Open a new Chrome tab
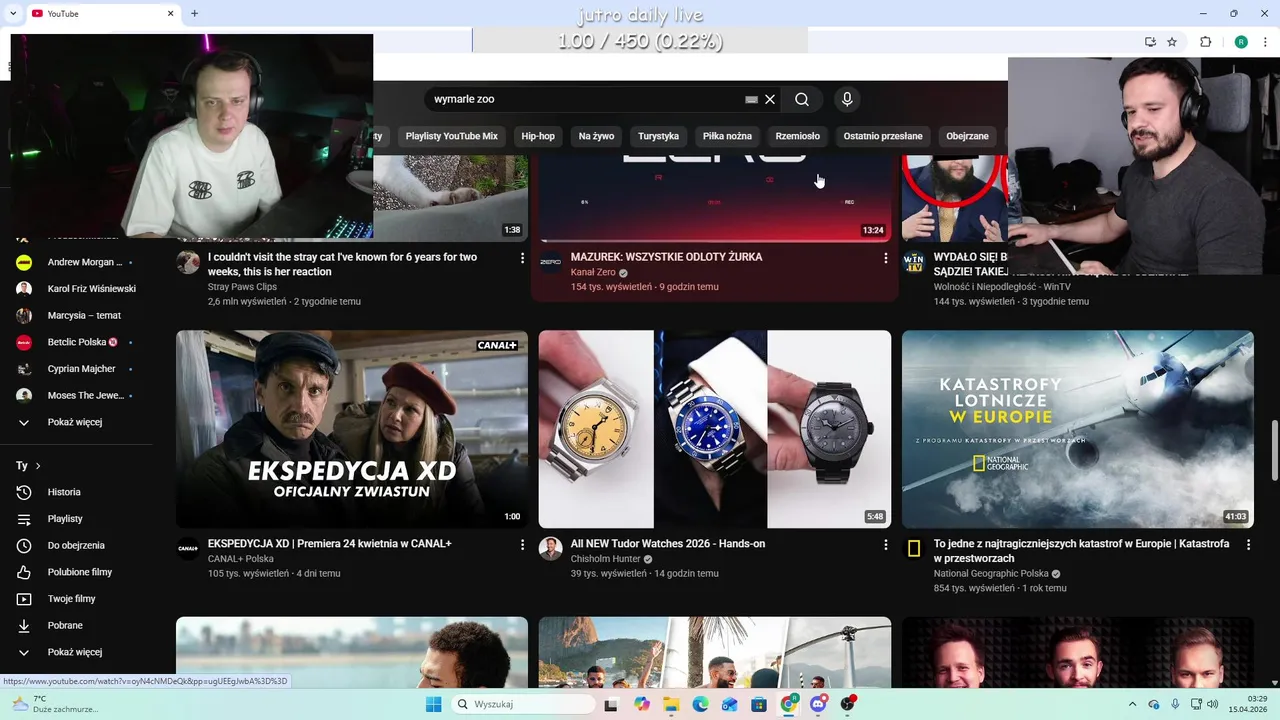 tap(194, 13)
